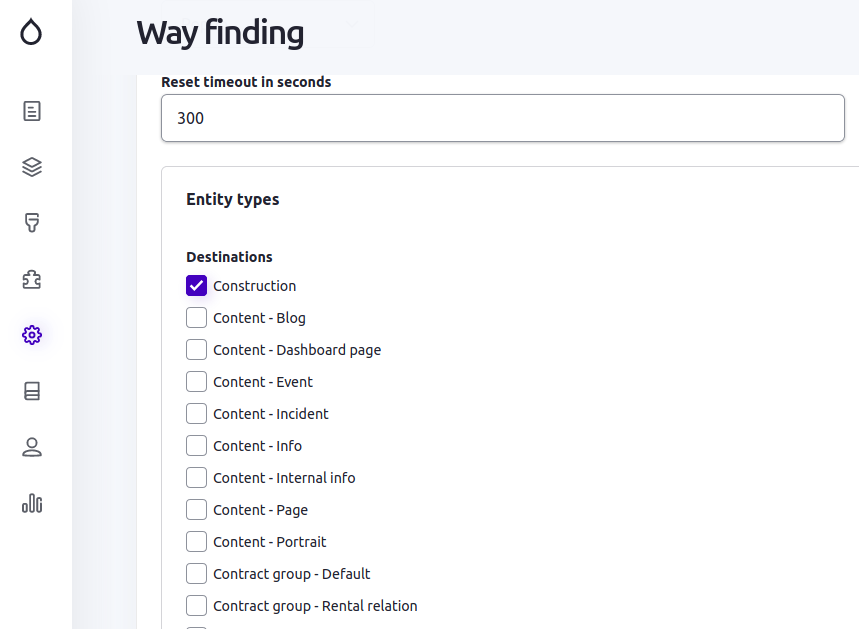859x629 pixels.
Task: Select the content document icon in sidebar
Action: (x=31, y=111)
